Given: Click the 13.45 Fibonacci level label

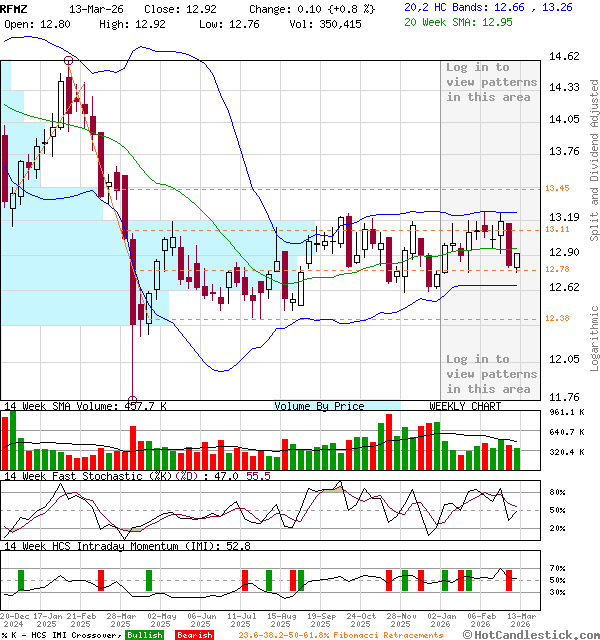Looking at the screenshot, I should pyautogui.click(x=556, y=188).
